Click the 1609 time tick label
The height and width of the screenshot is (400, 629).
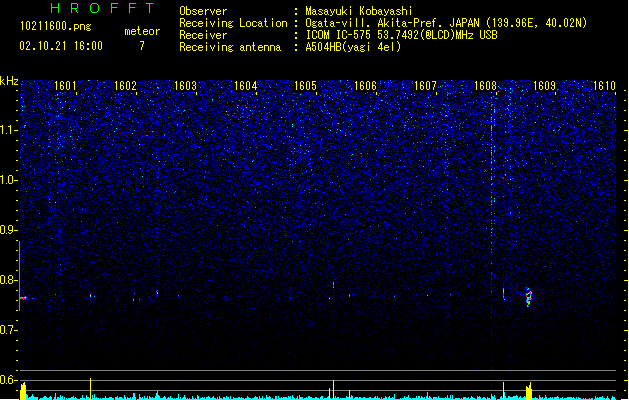pos(544,86)
